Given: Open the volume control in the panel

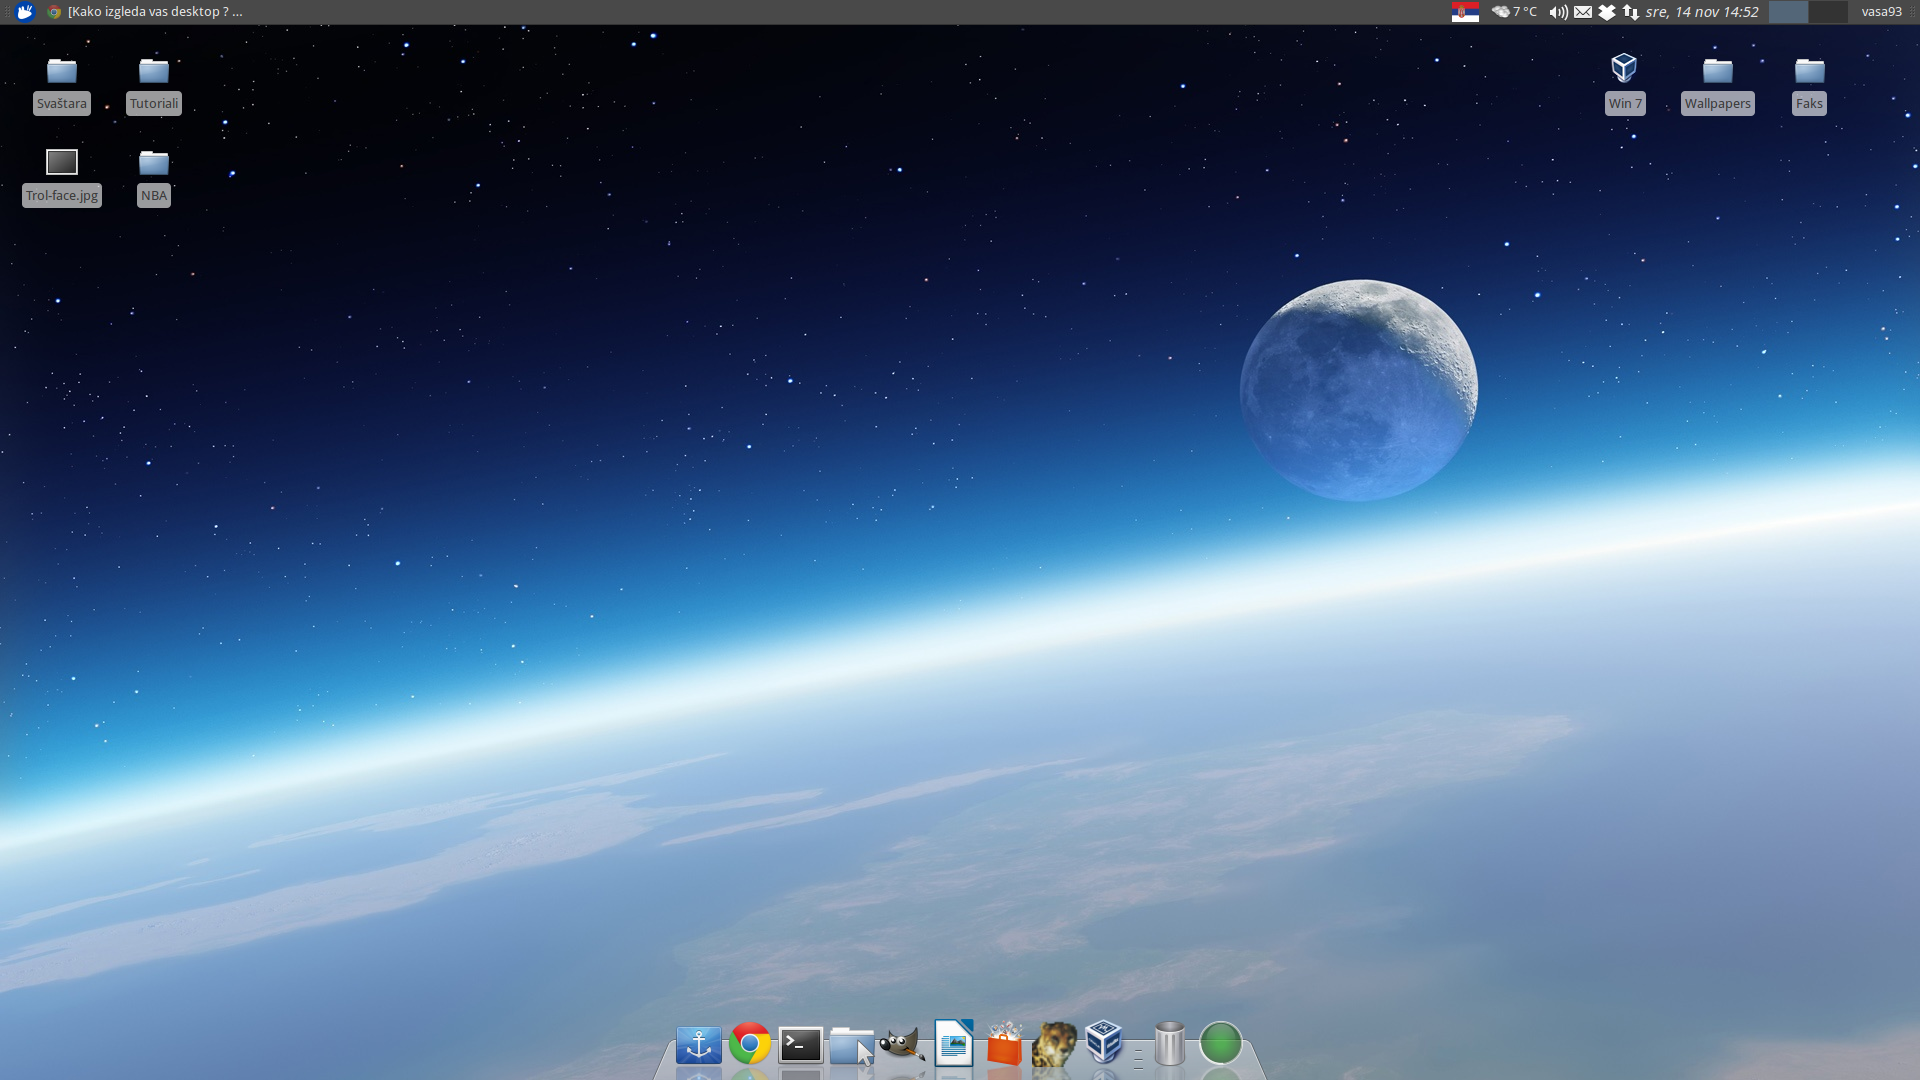Looking at the screenshot, I should [1558, 12].
